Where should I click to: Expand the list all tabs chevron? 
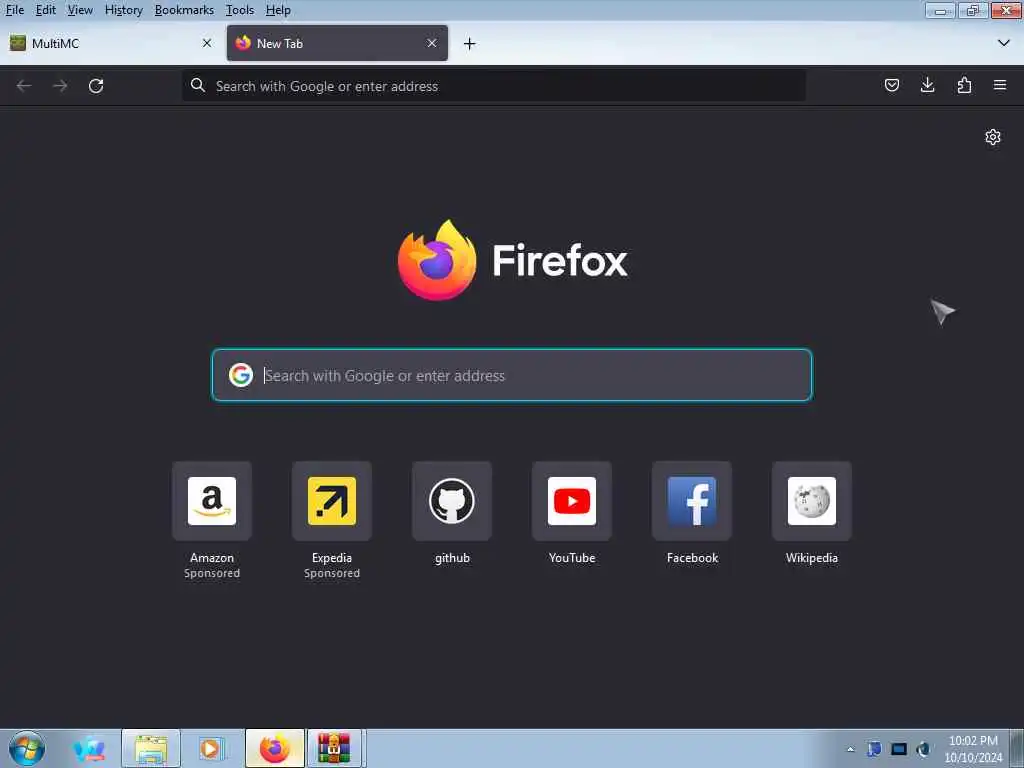click(x=1004, y=43)
